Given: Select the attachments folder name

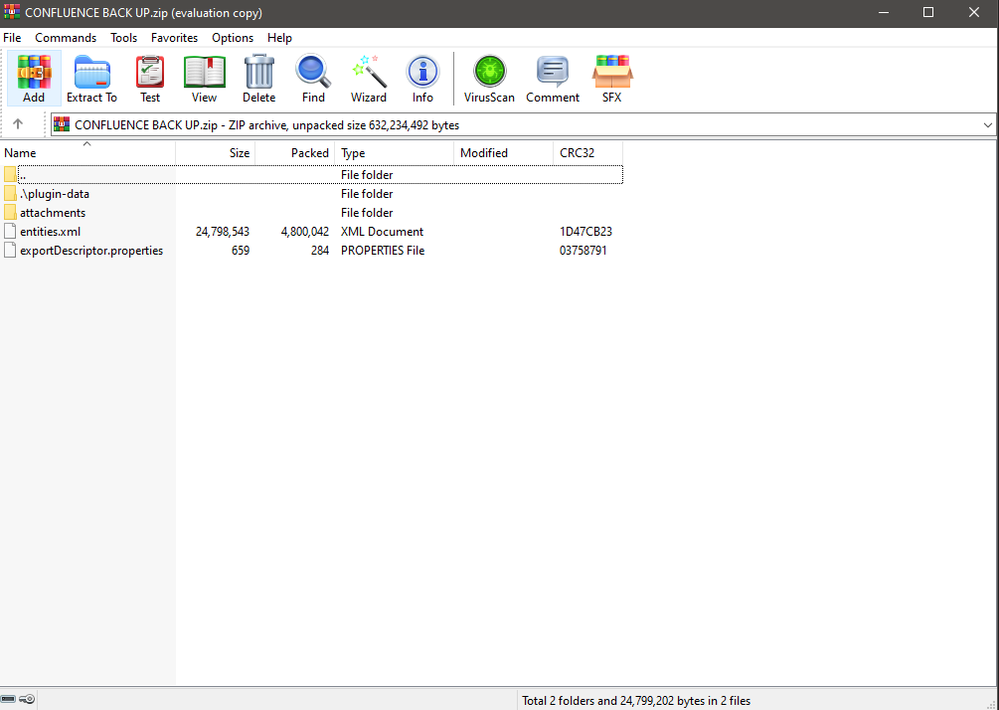Looking at the screenshot, I should pos(53,213).
